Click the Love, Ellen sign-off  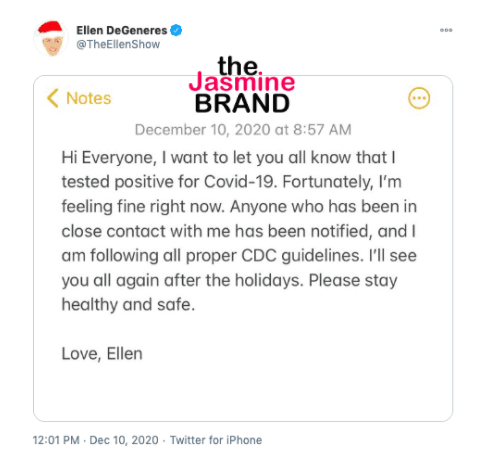102,354
